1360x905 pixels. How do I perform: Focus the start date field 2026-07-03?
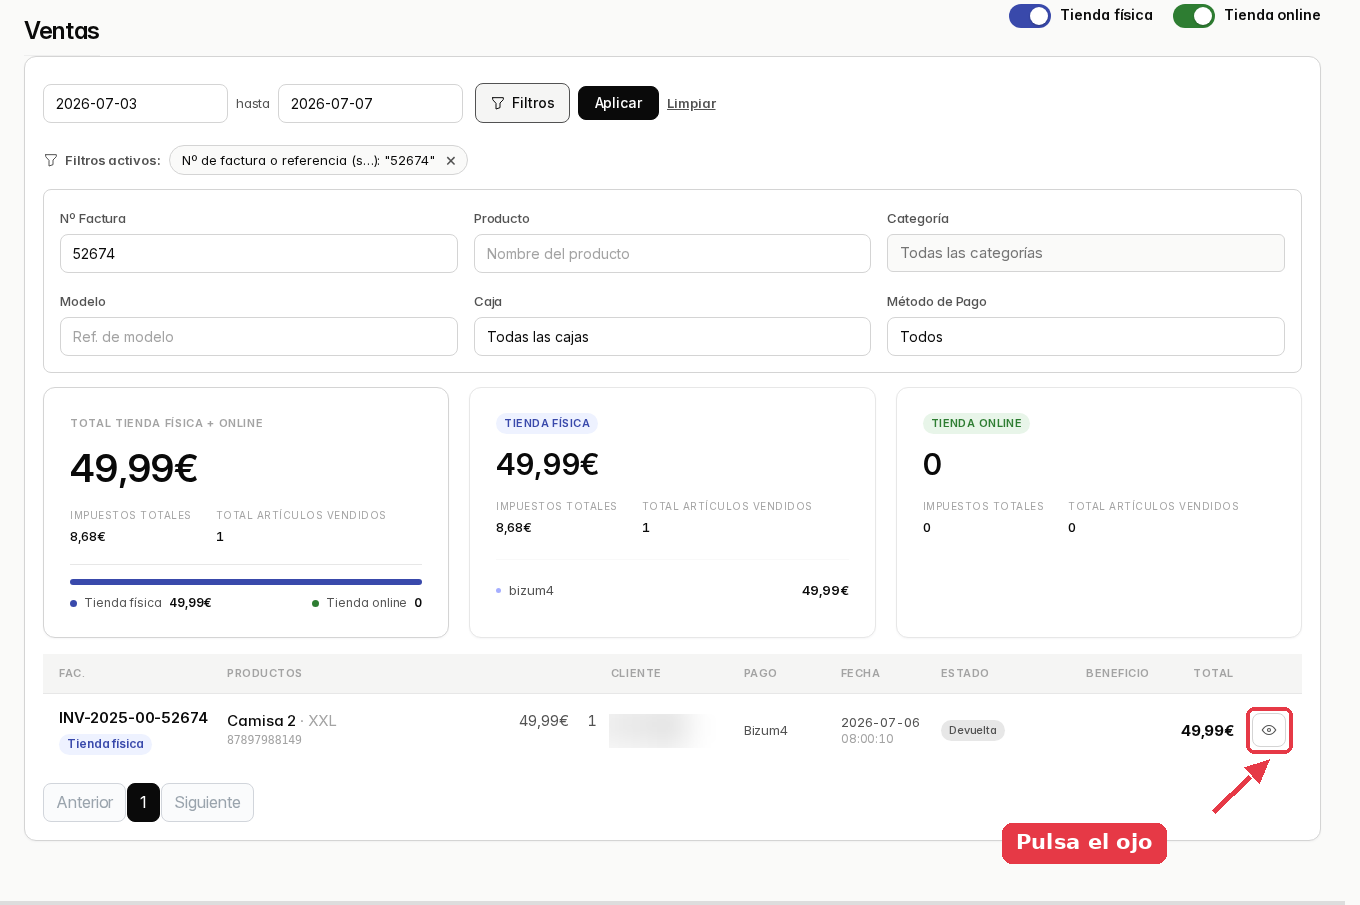tap(135, 104)
